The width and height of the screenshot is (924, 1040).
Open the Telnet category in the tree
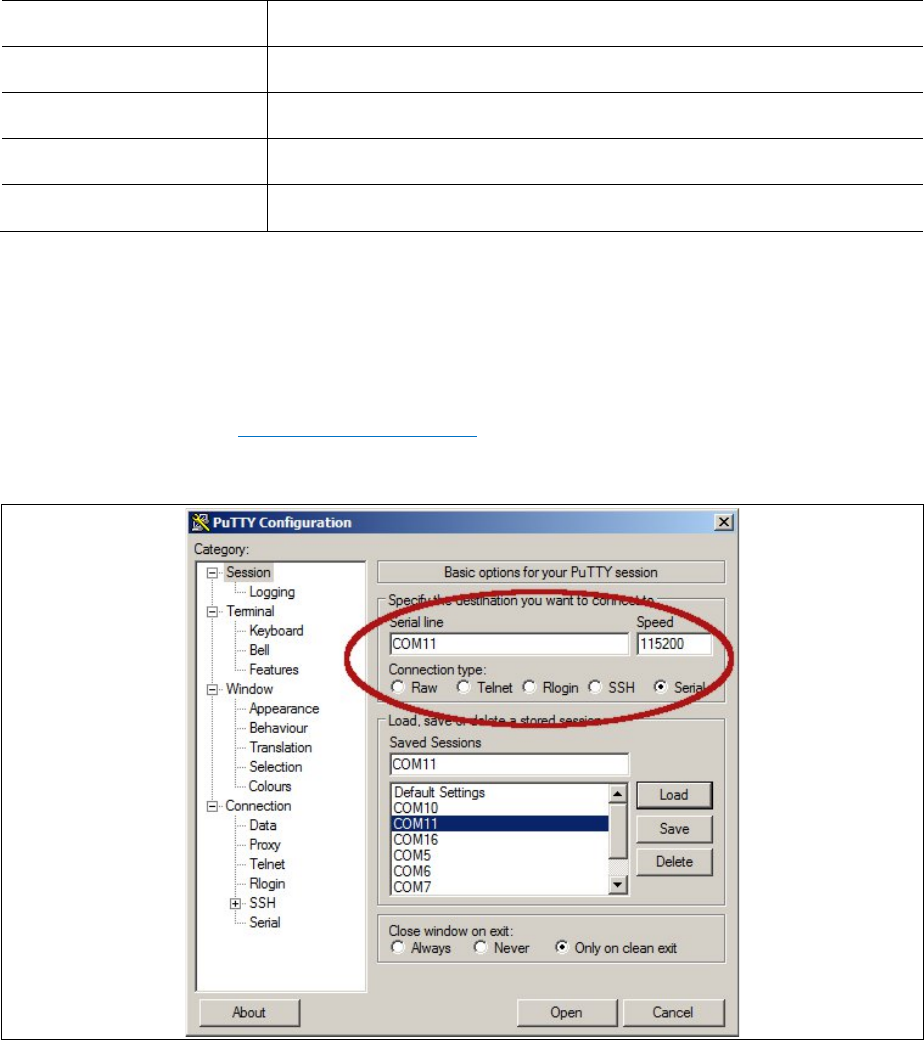(x=267, y=864)
